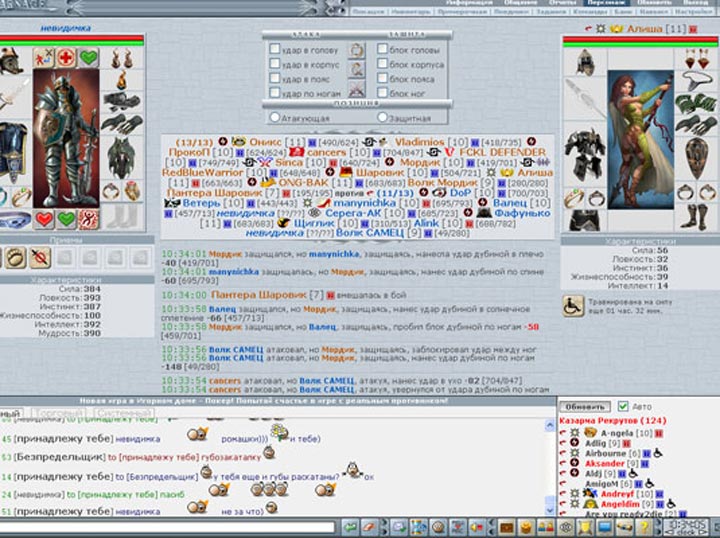720x538 pixels.
Task: Click the eraser icon in bottom toolbar
Action: 371,528
